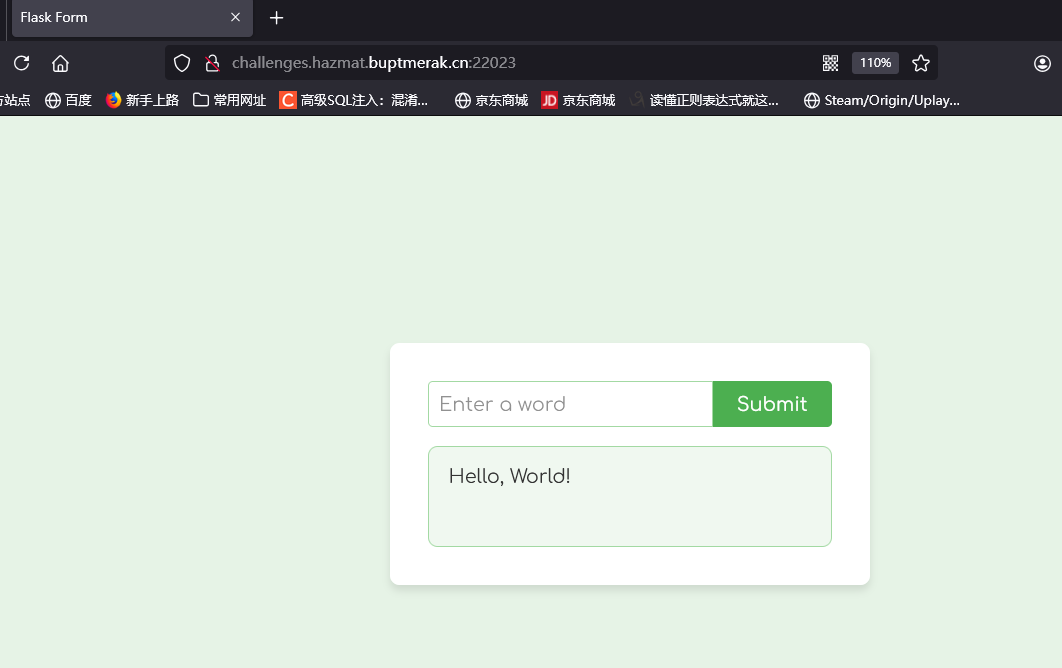Open the 百度 bookmark

(68, 100)
